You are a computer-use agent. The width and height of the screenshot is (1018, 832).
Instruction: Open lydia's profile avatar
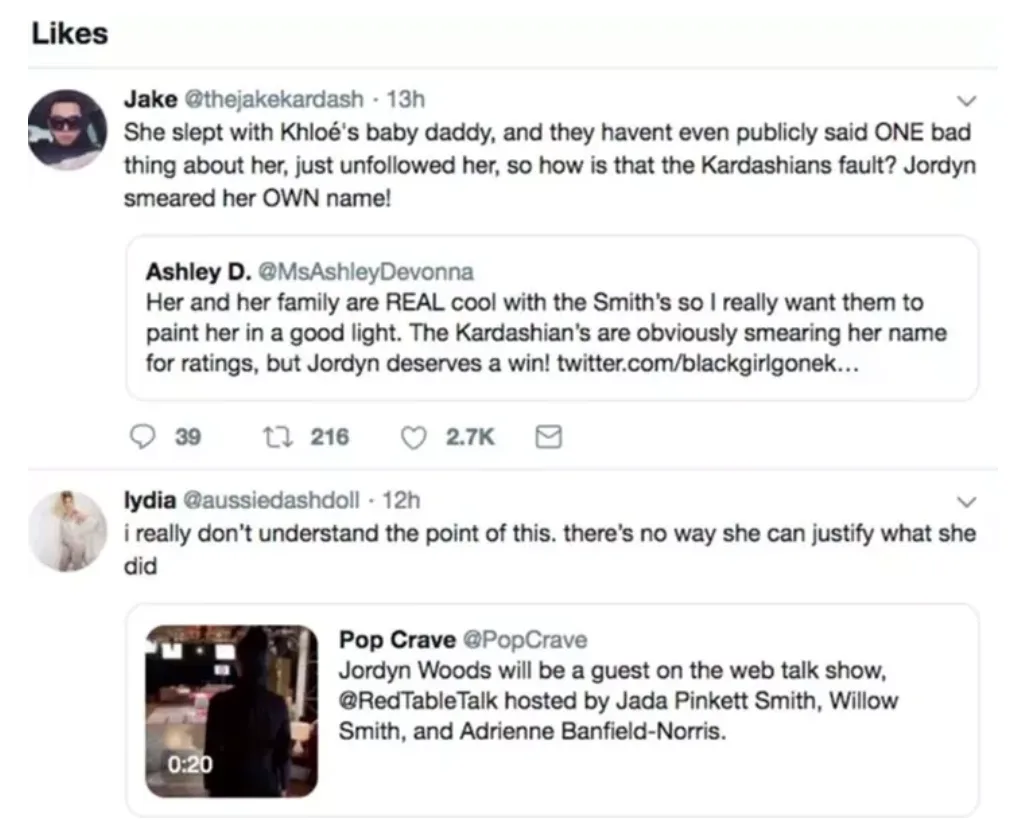68,531
